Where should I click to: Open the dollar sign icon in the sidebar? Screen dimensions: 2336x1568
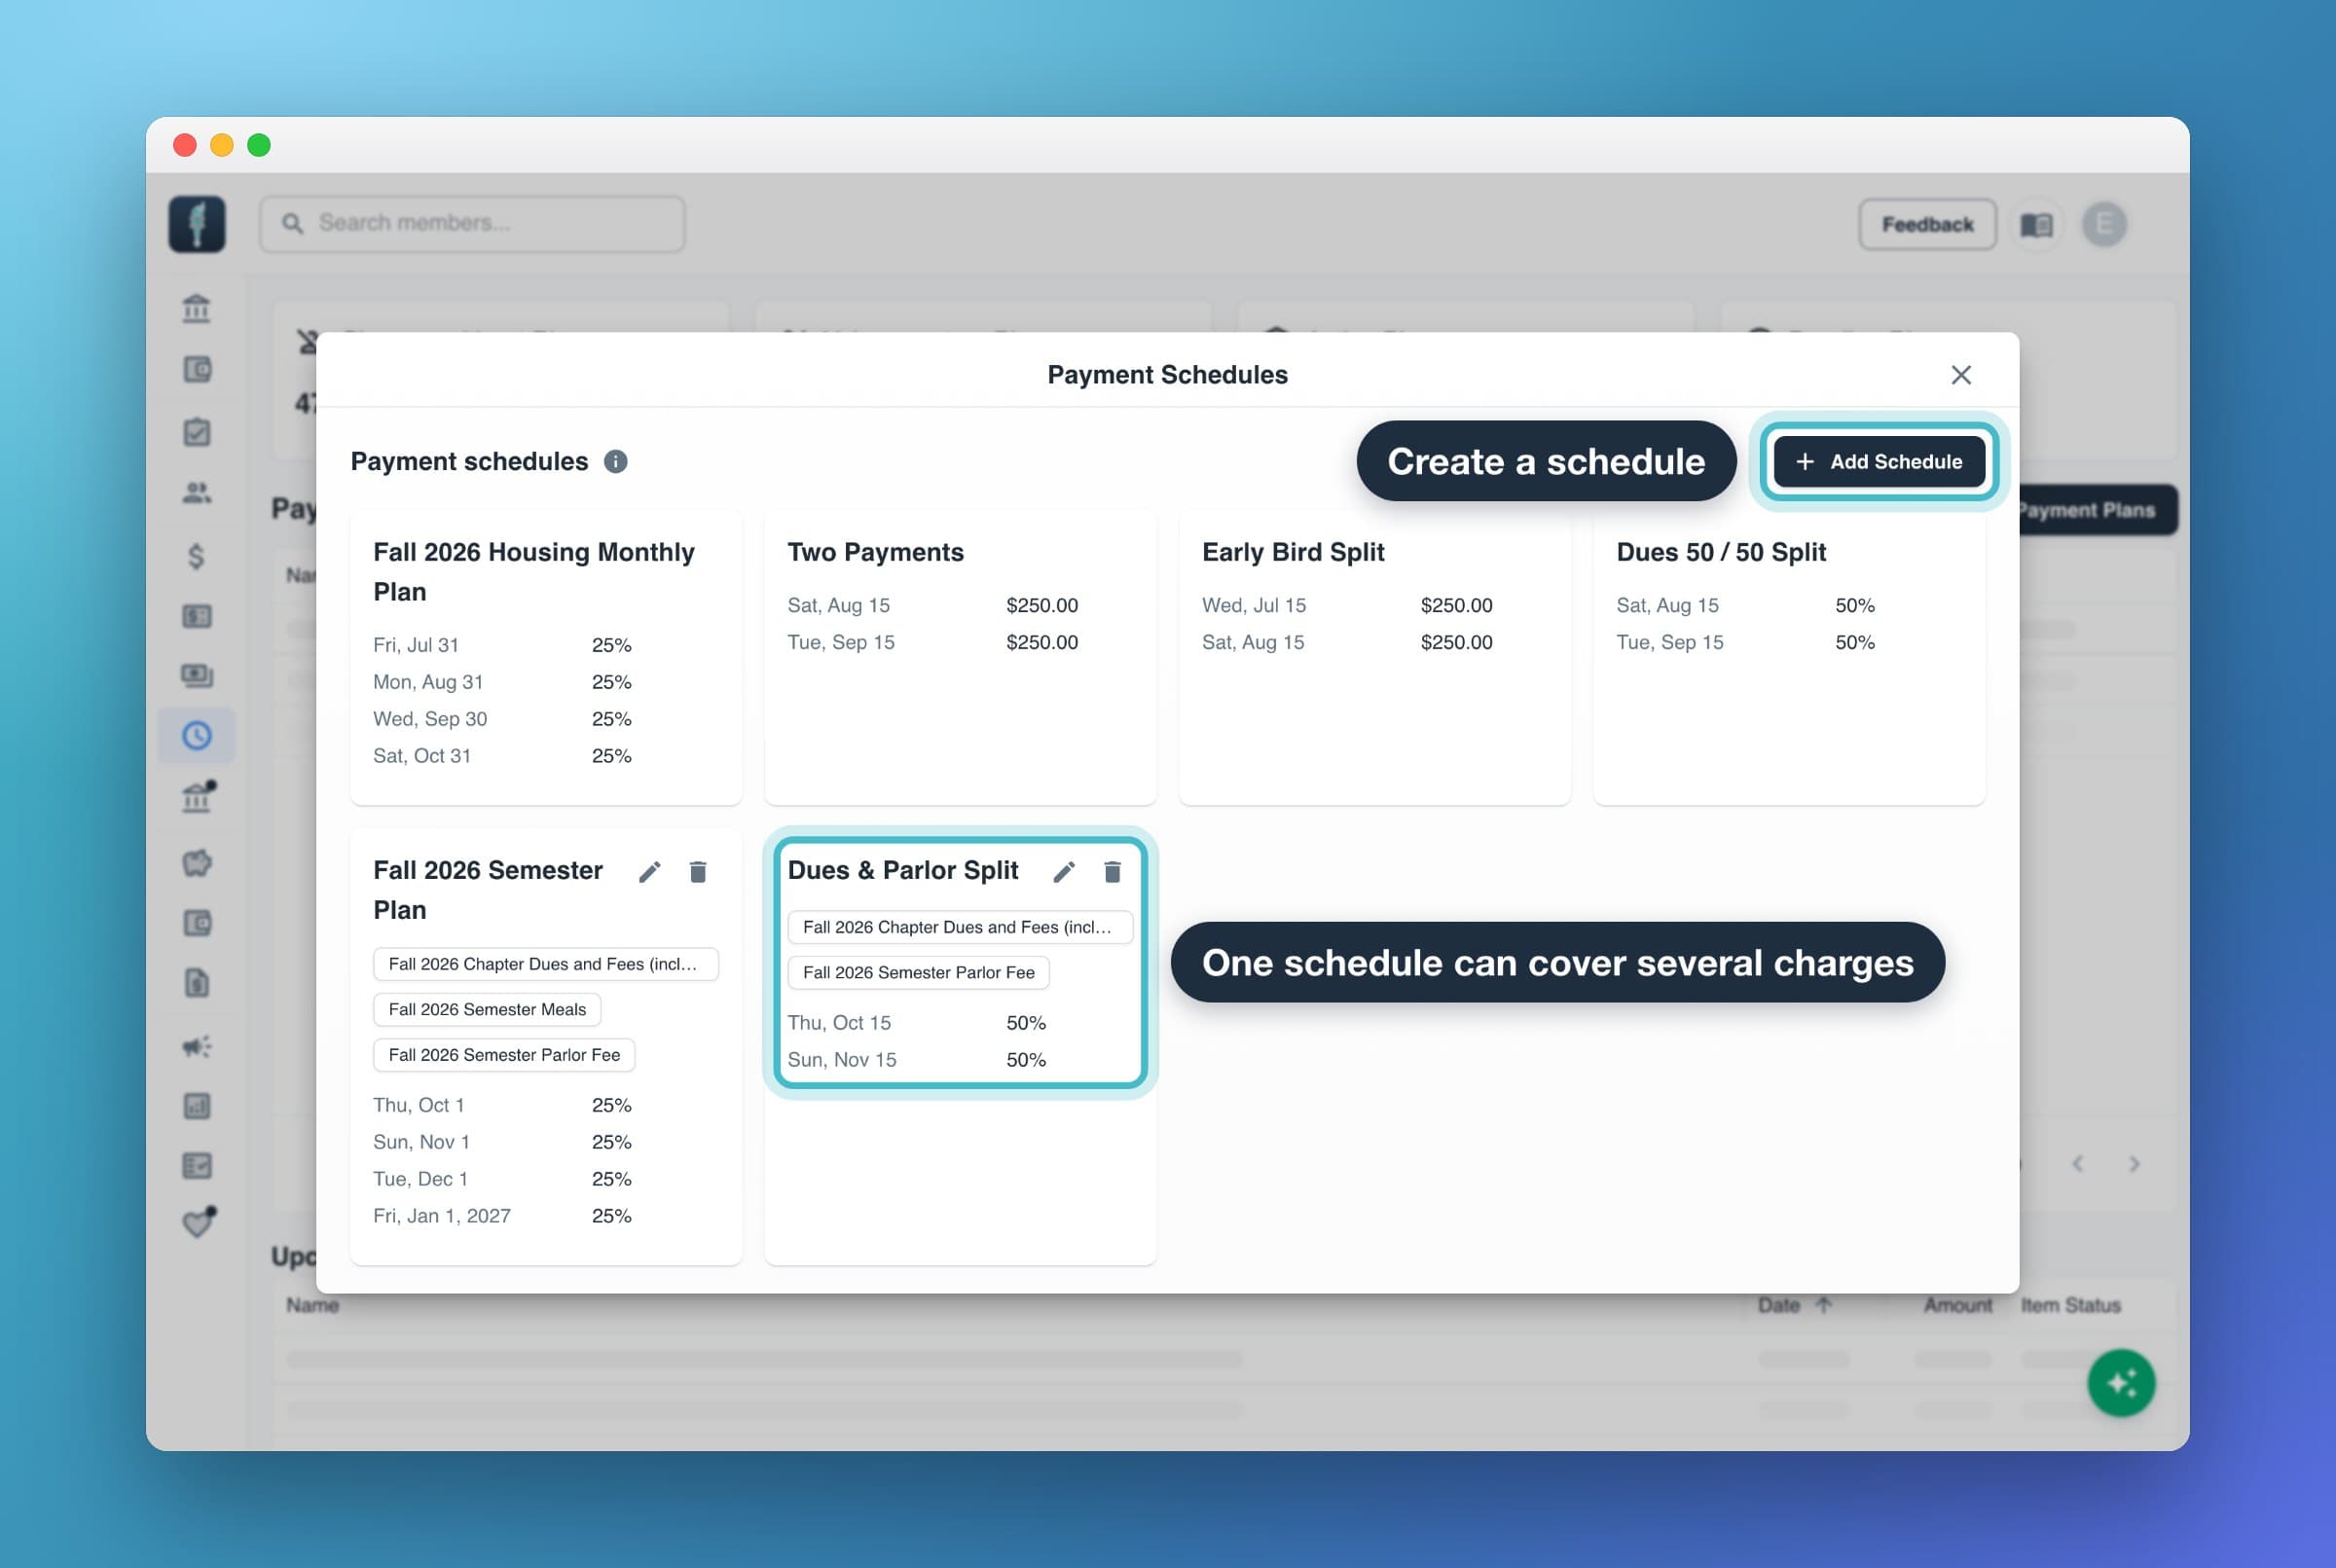[196, 555]
